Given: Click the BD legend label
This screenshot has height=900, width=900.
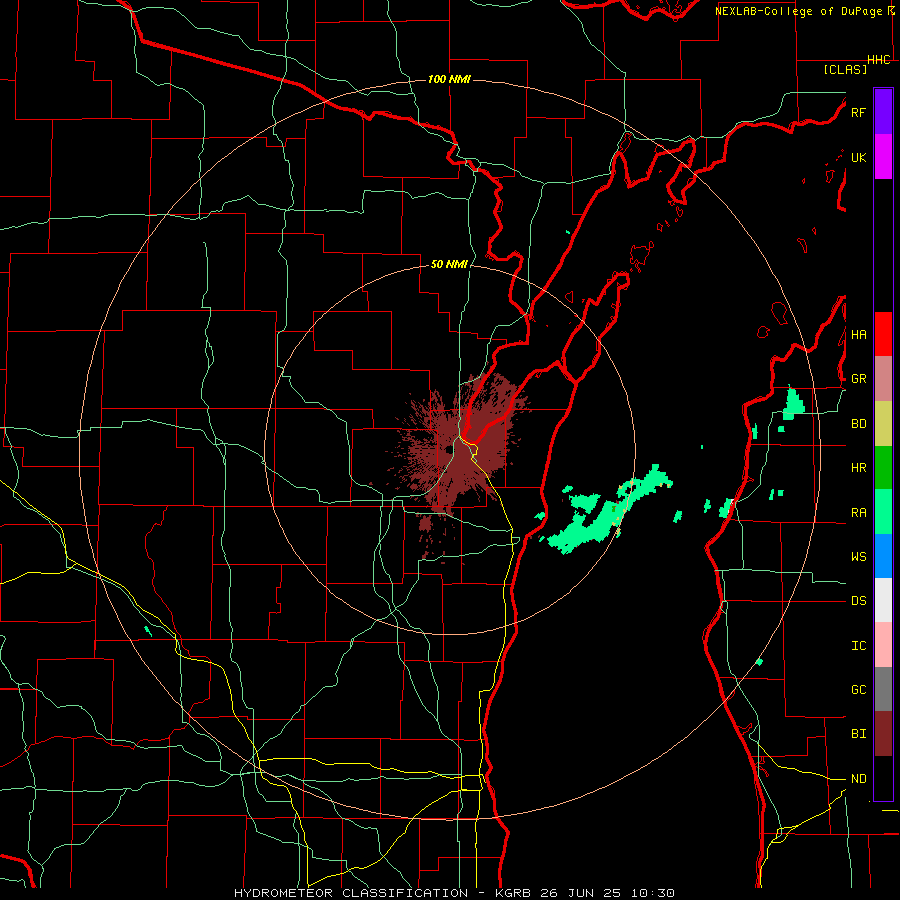Looking at the screenshot, I should coord(858,424).
